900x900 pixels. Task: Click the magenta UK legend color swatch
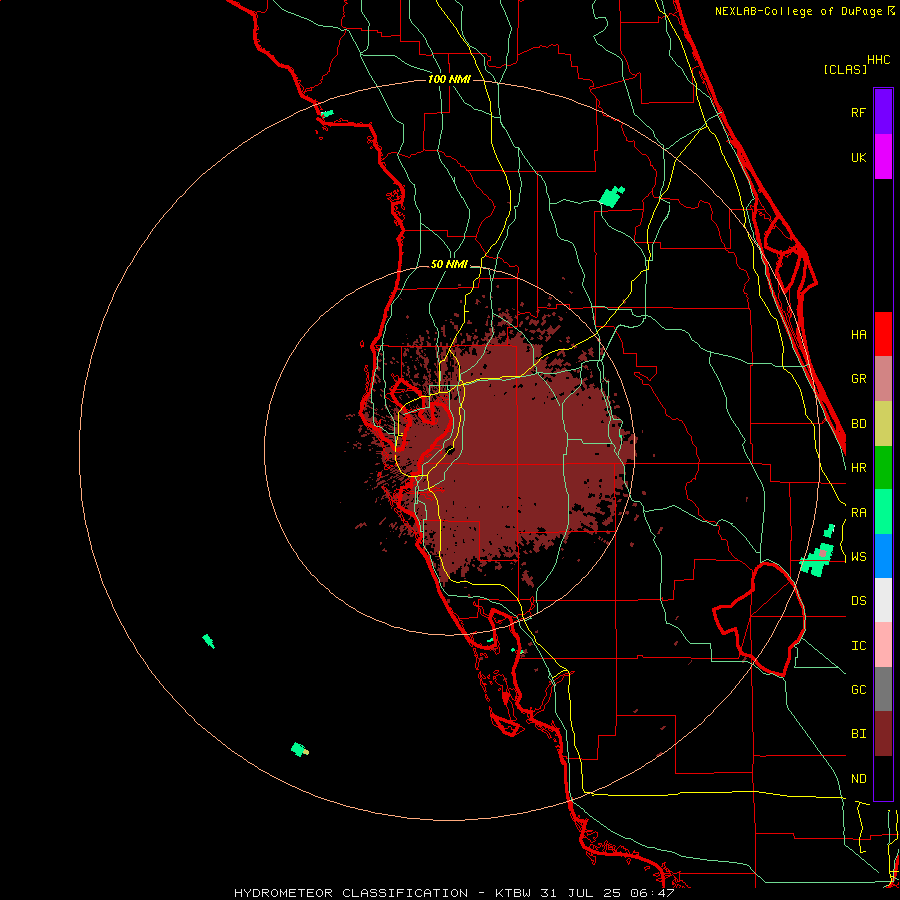[x=883, y=157]
